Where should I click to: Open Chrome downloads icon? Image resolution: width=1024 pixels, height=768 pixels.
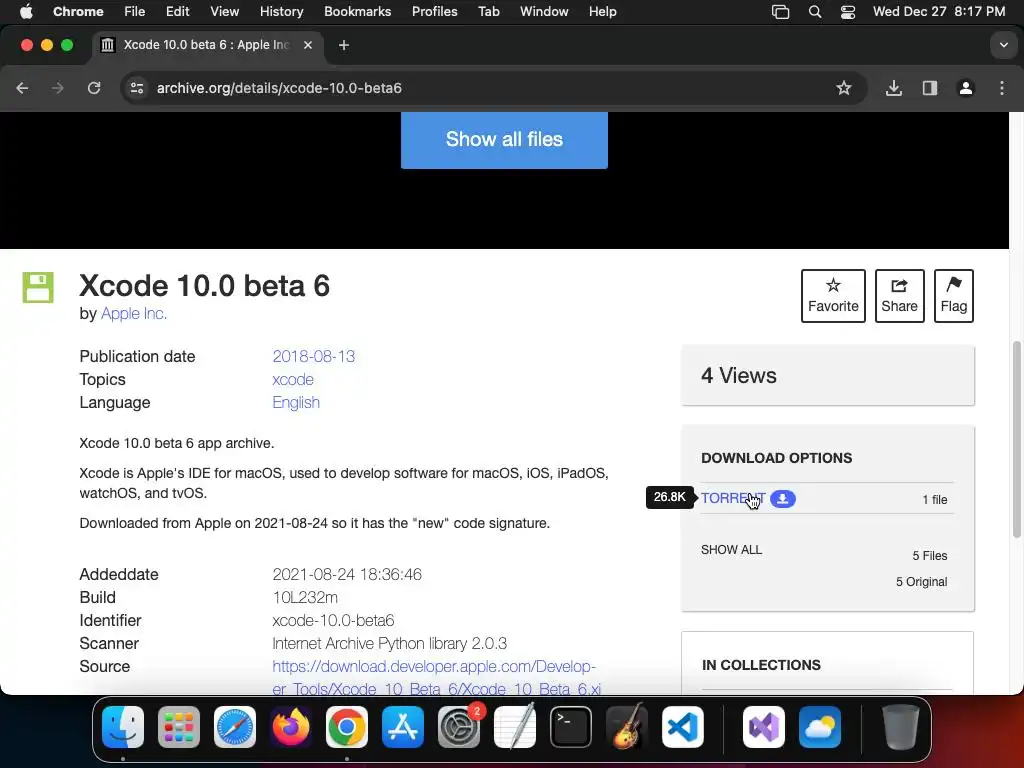[x=893, y=88]
